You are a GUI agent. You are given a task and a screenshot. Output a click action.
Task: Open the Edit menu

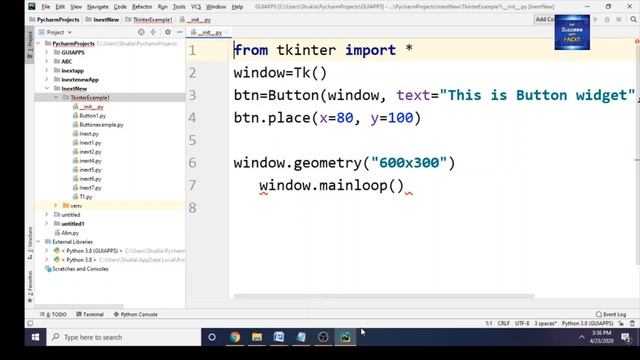[x=60, y=7]
